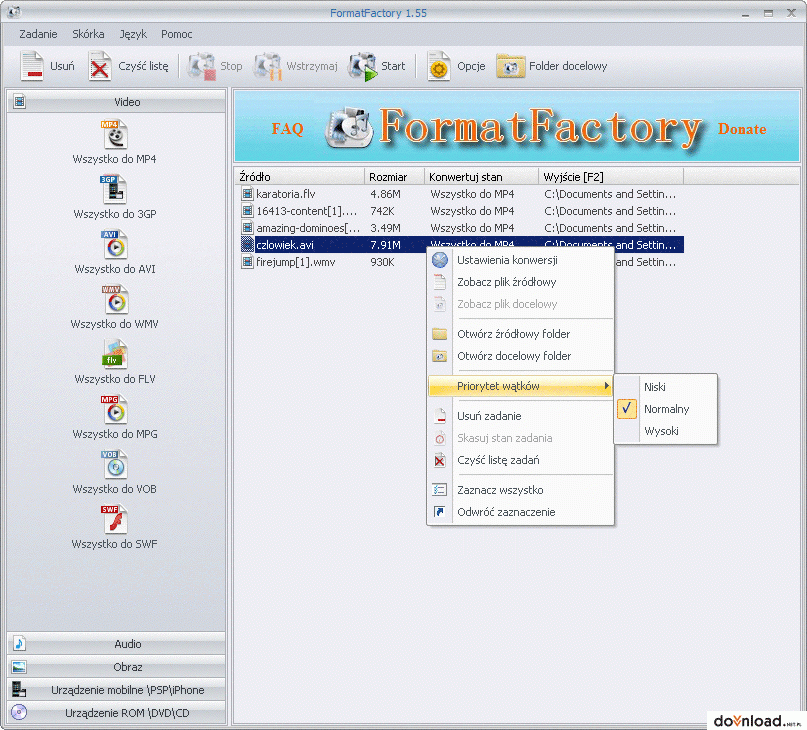The height and width of the screenshot is (730, 807).
Task: Click the Wyjście [F2] column header
Action: (x=611, y=177)
